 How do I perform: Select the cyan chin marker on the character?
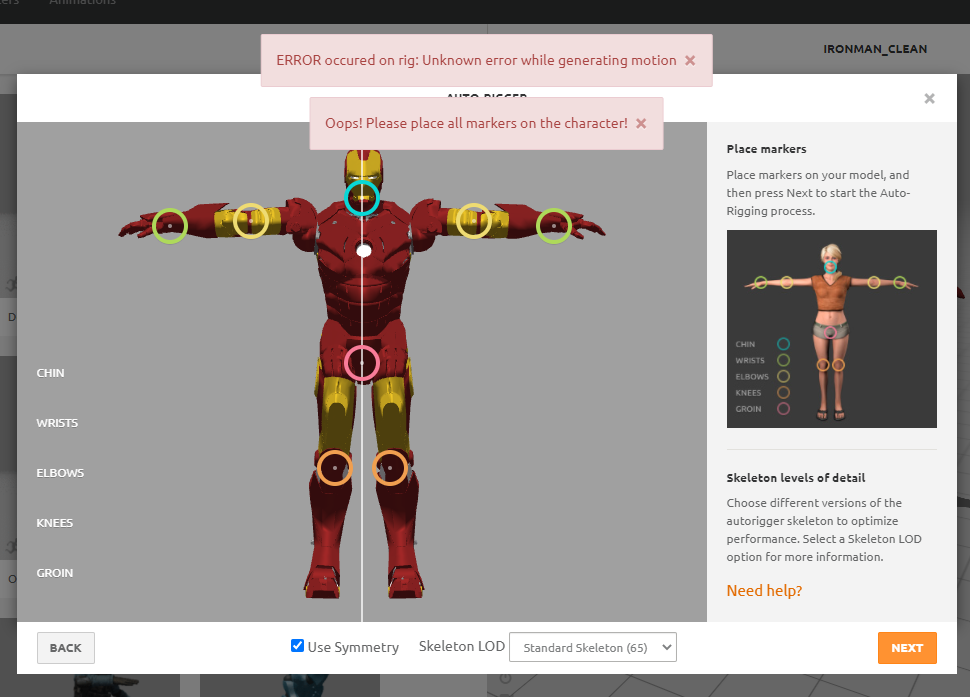(362, 198)
